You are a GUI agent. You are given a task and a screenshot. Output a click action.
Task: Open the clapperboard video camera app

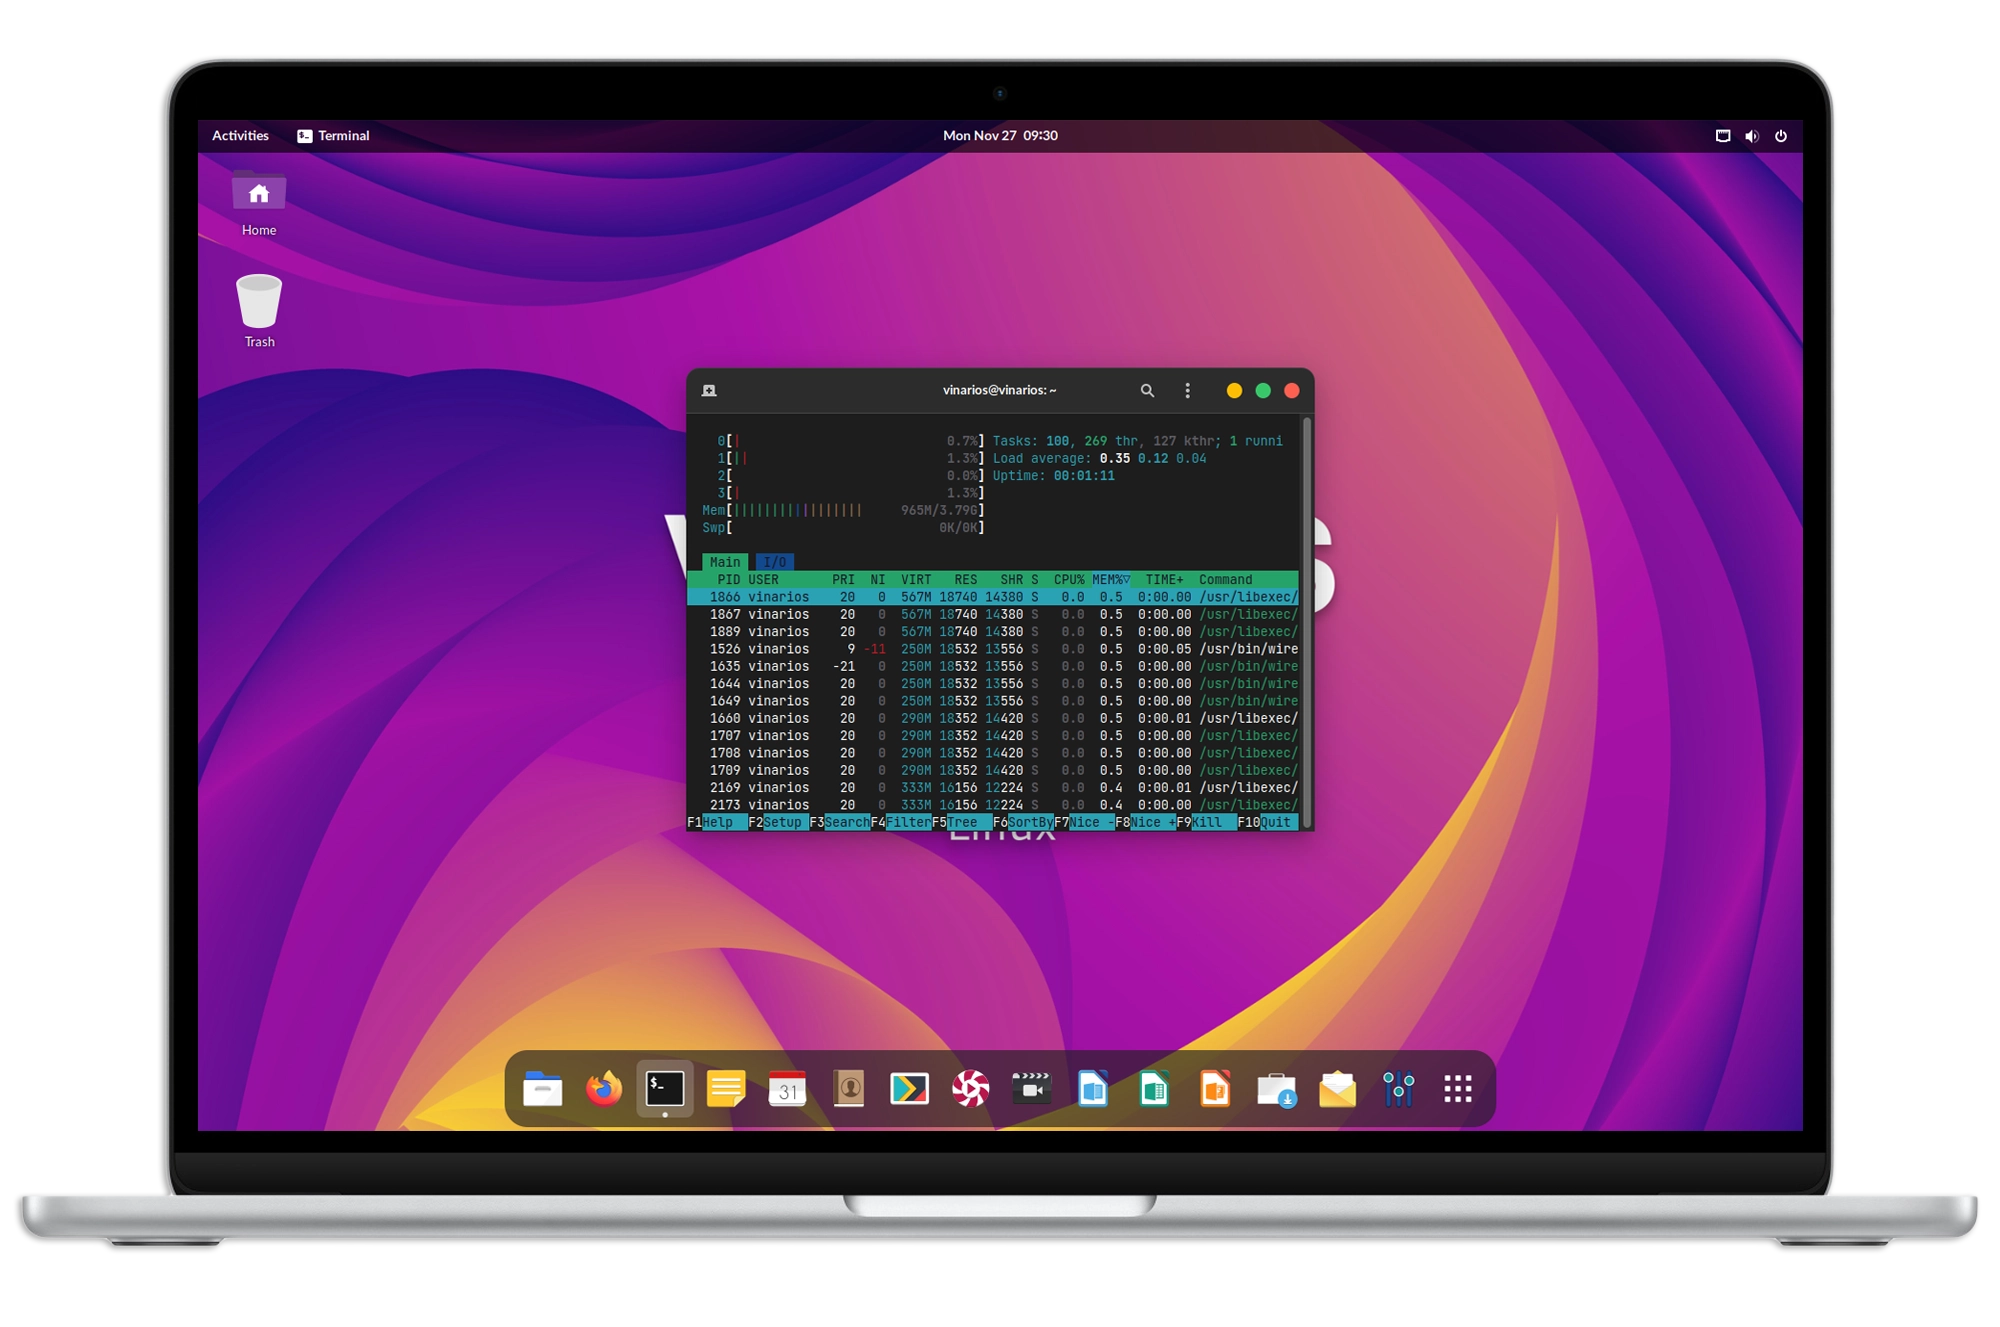(1031, 1089)
